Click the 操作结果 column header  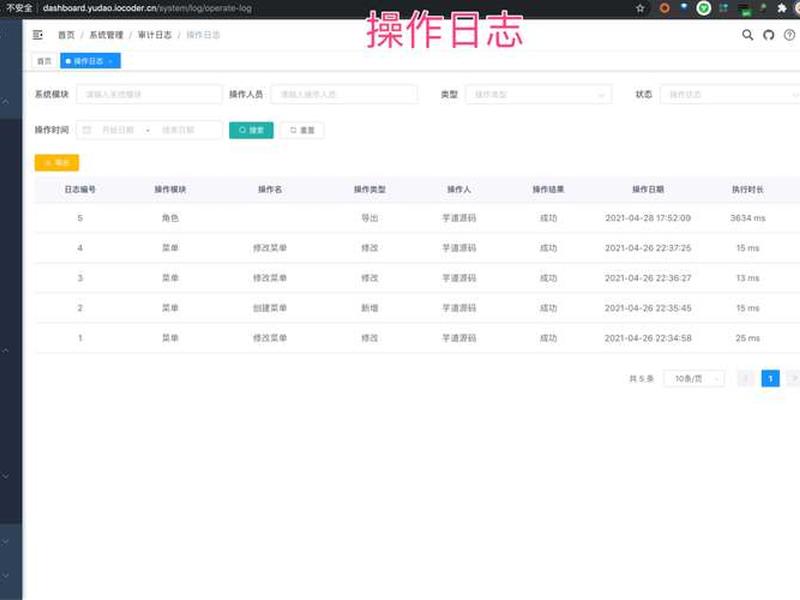548,189
